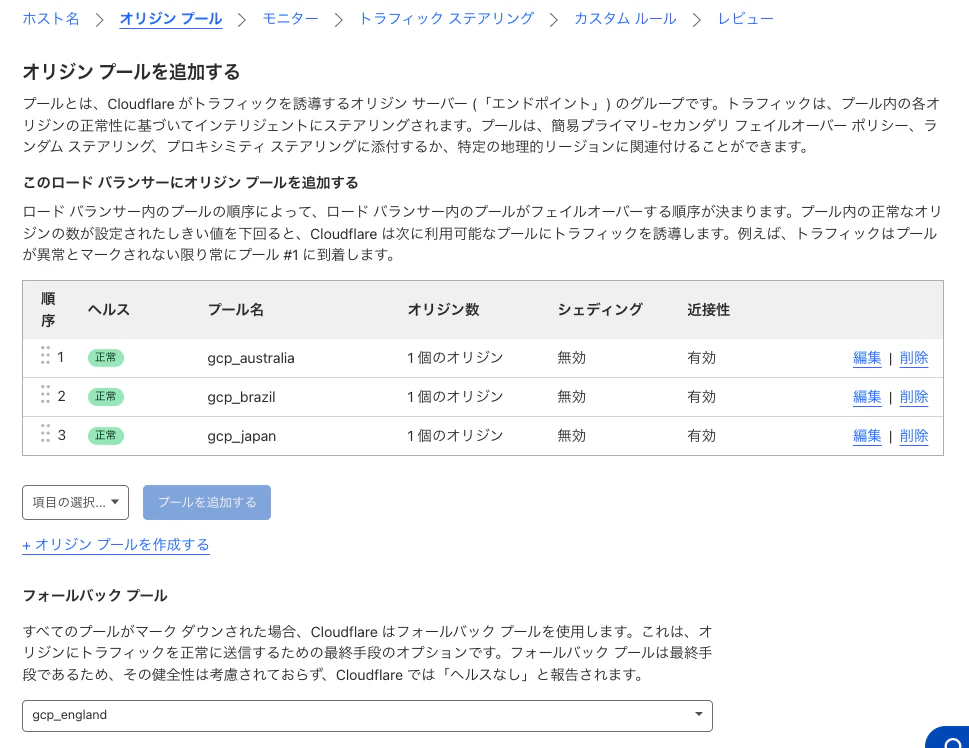Screen dimensions: 969x748
Task: Expand the gcp_england selector chevron
Action: point(698,715)
